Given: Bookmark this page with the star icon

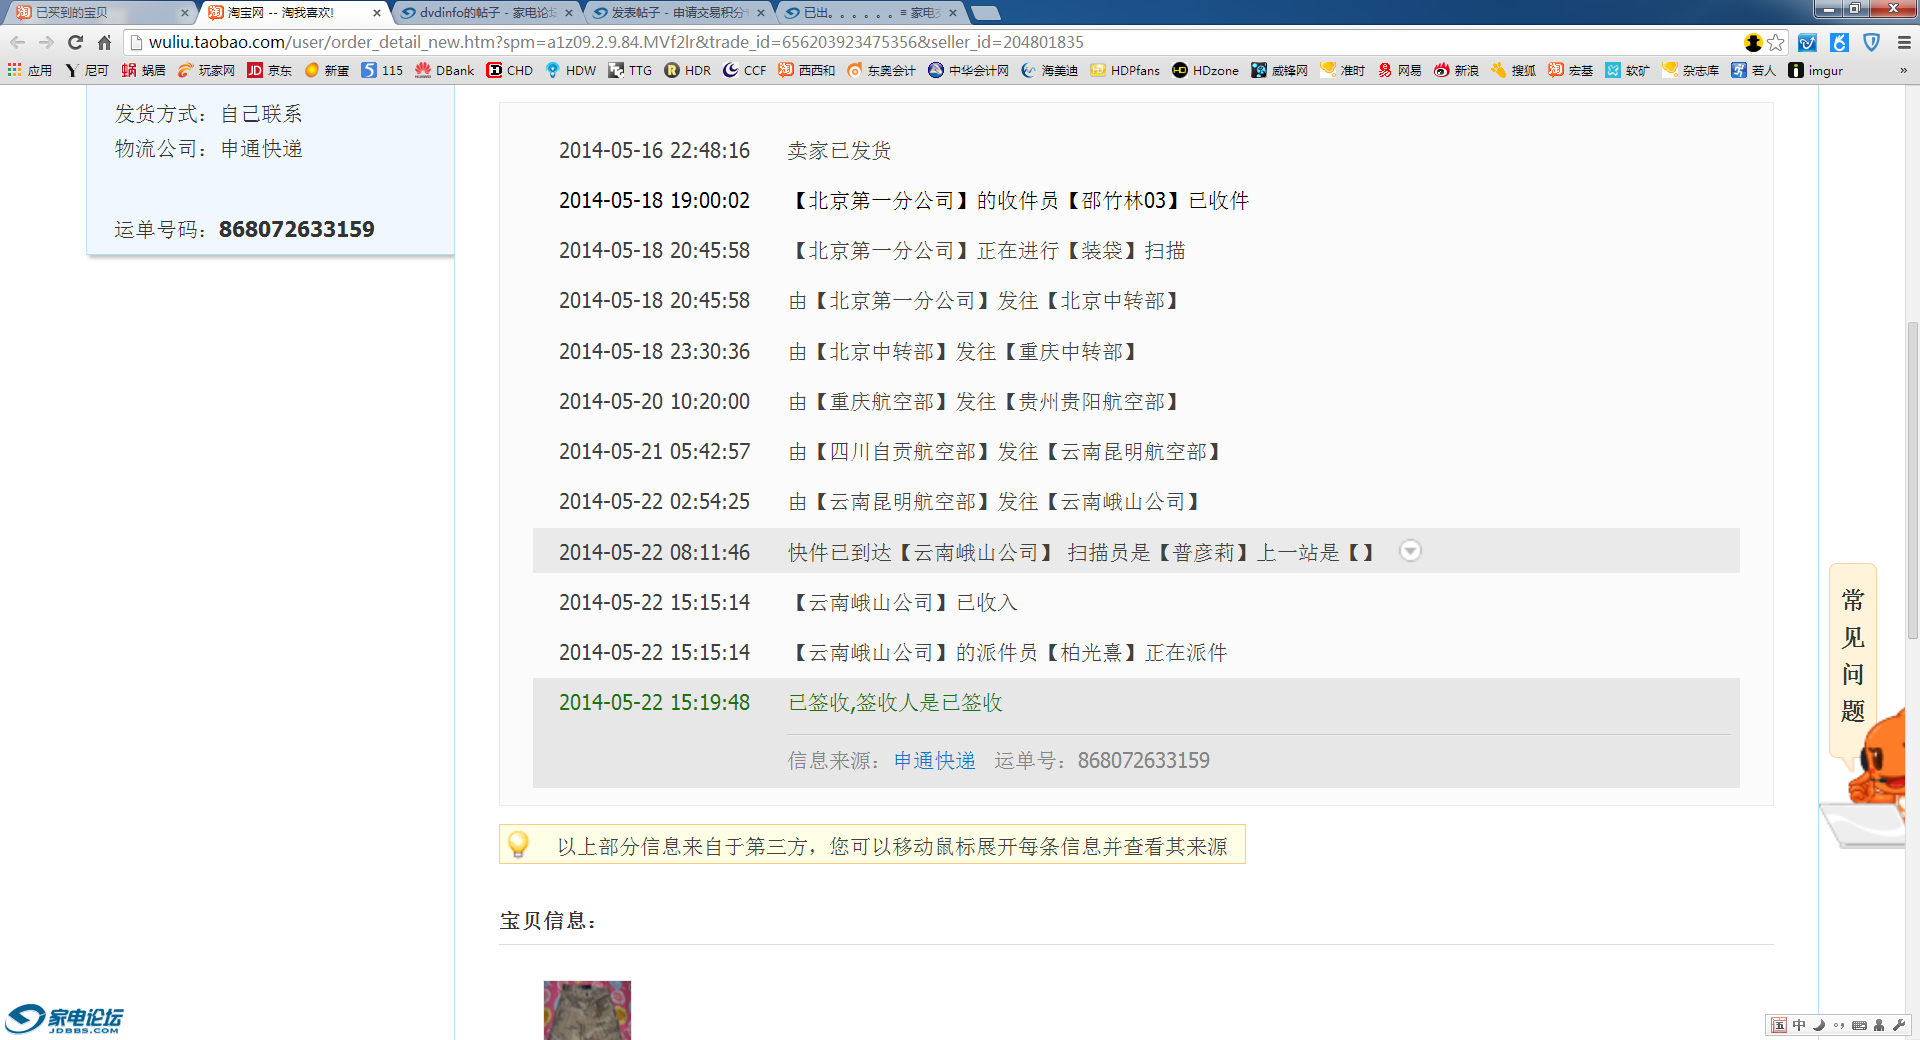Looking at the screenshot, I should tap(1776, 42).
